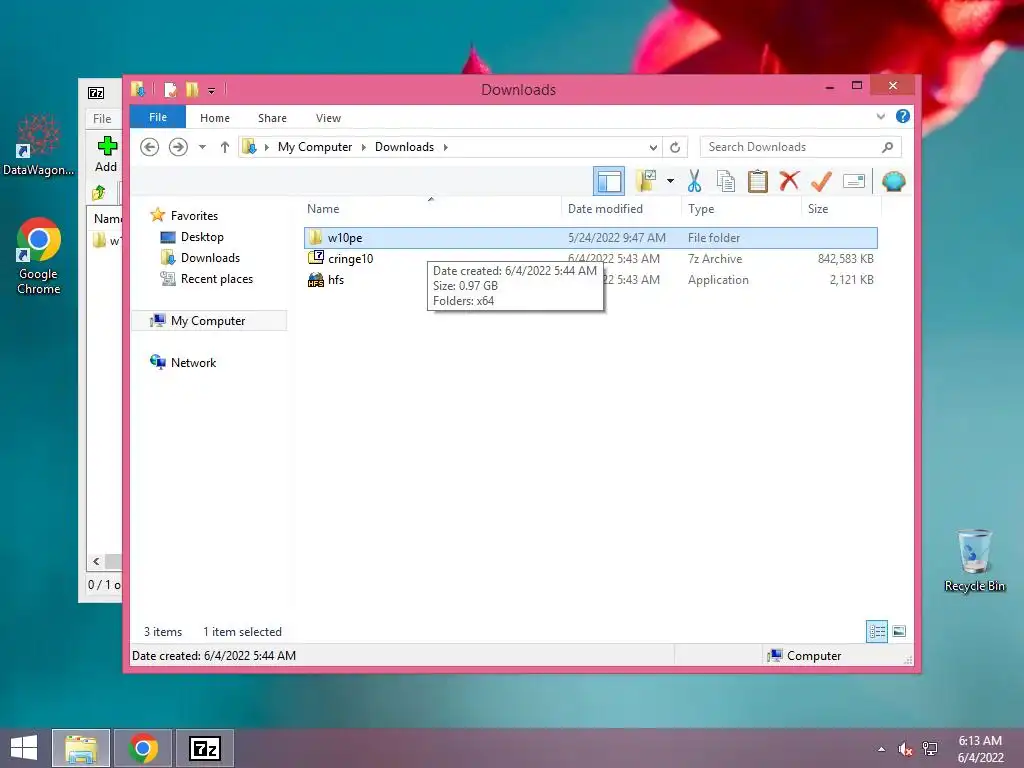This screenshot has width=1024, height=768.
Task: Click the 2,121 KB size cell
Action: (851, 280)
